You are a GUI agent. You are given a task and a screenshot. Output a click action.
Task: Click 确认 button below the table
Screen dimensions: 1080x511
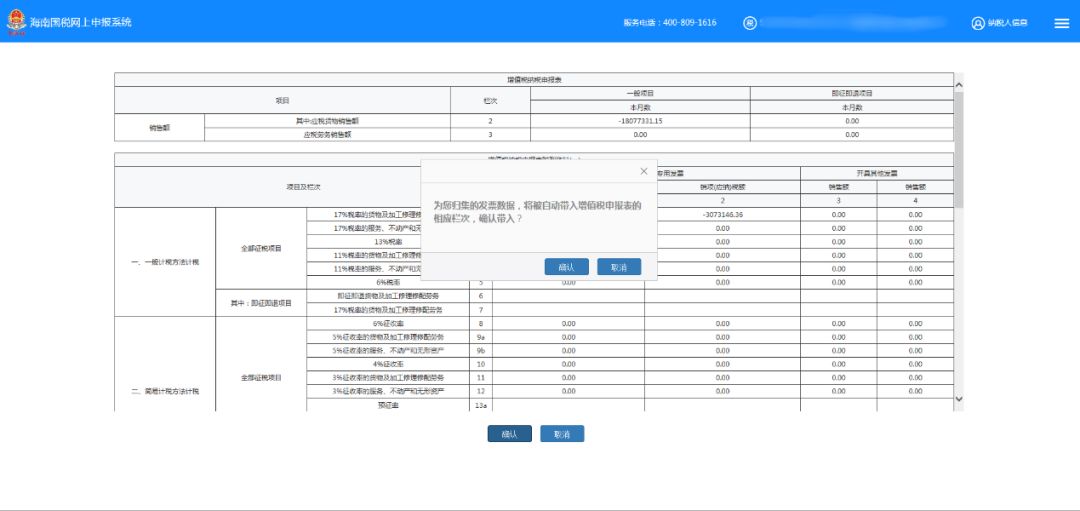509,434
